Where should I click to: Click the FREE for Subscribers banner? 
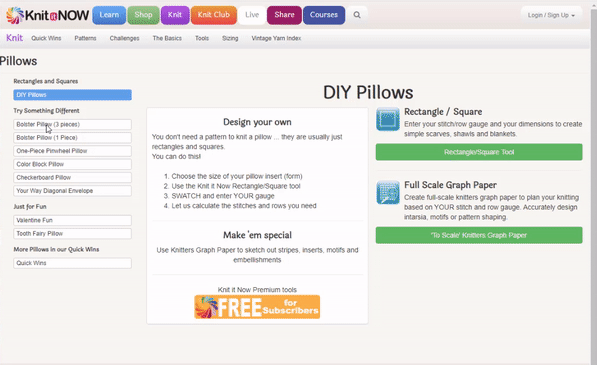coord(257,307)
